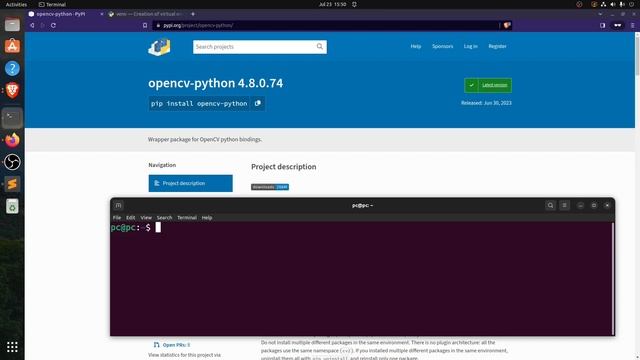Launch OBS Studio from the dock
This screenshot has height=360, width=640.
pyautogui.click(x=12, y=162)
